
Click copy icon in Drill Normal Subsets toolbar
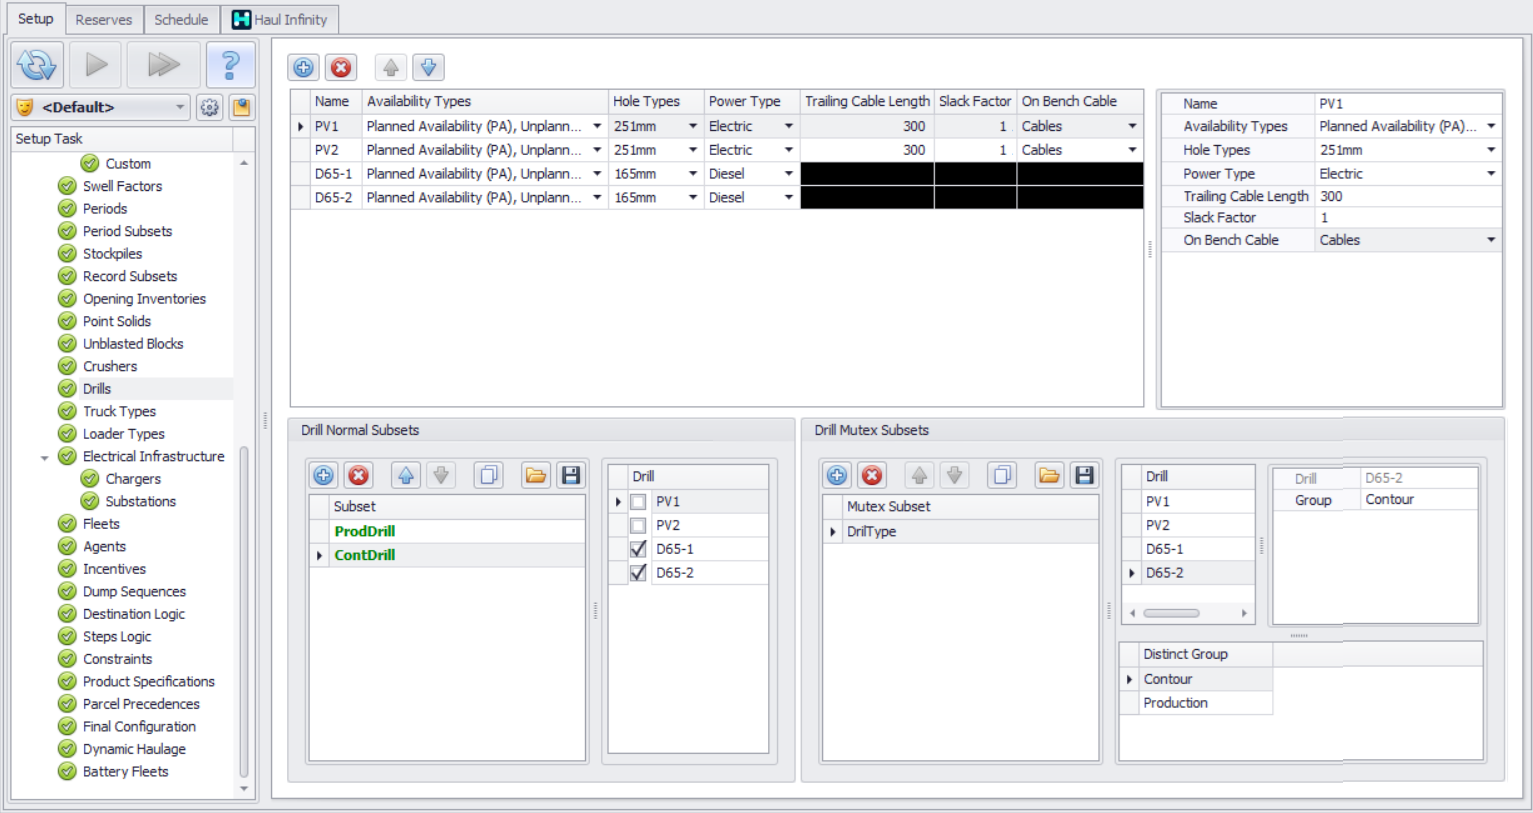click(489, 475)
